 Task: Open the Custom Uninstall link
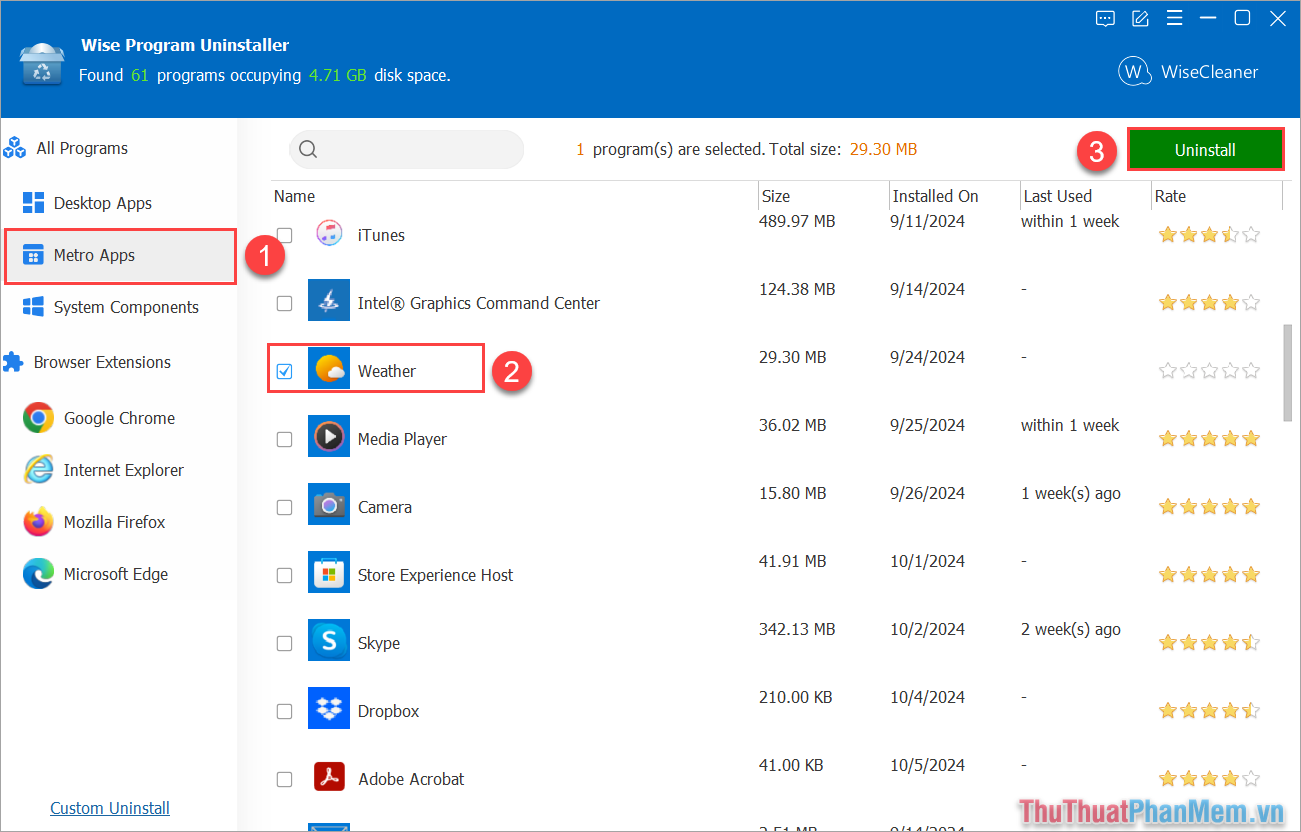(109, 807)
